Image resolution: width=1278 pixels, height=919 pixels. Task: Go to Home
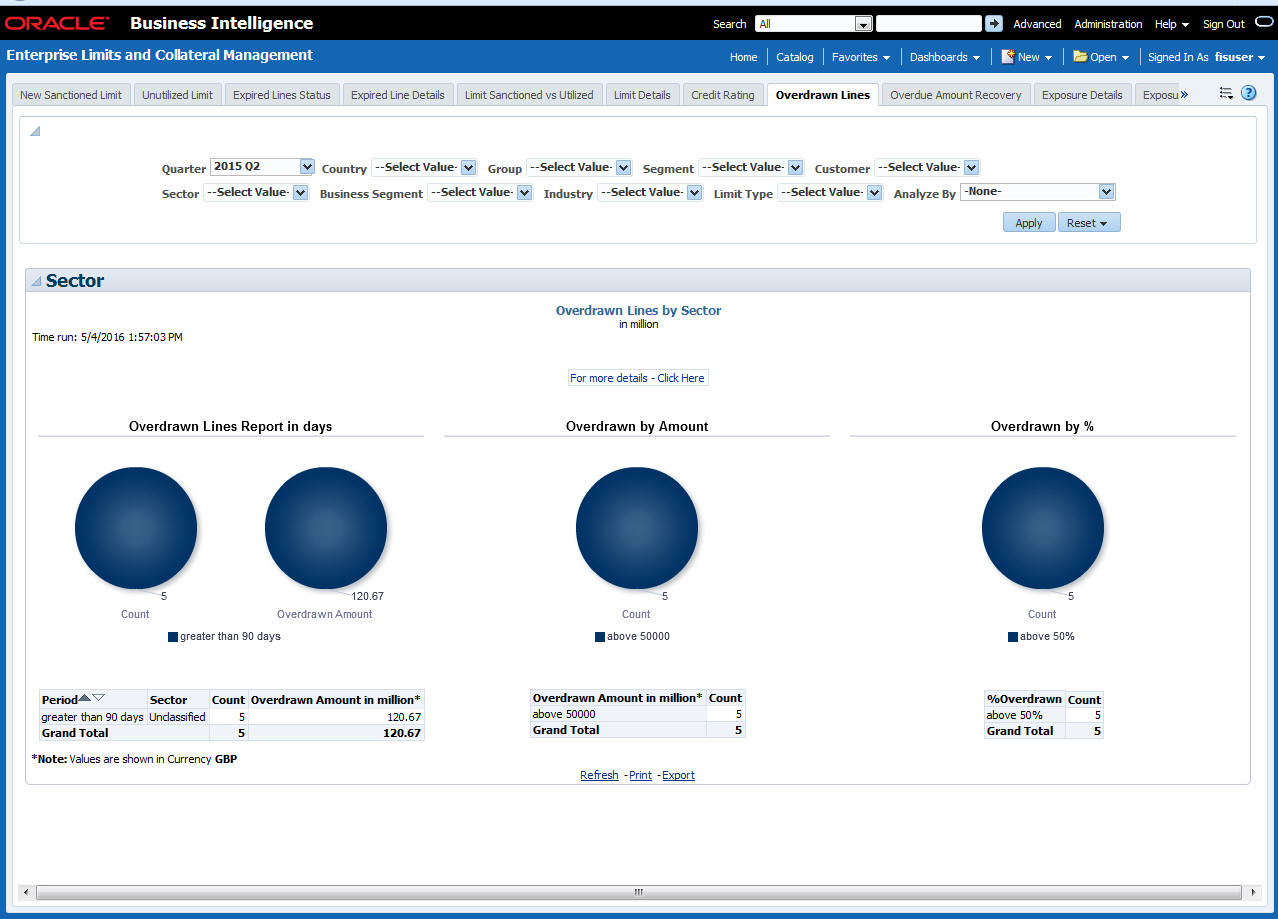tap(743, 57)
